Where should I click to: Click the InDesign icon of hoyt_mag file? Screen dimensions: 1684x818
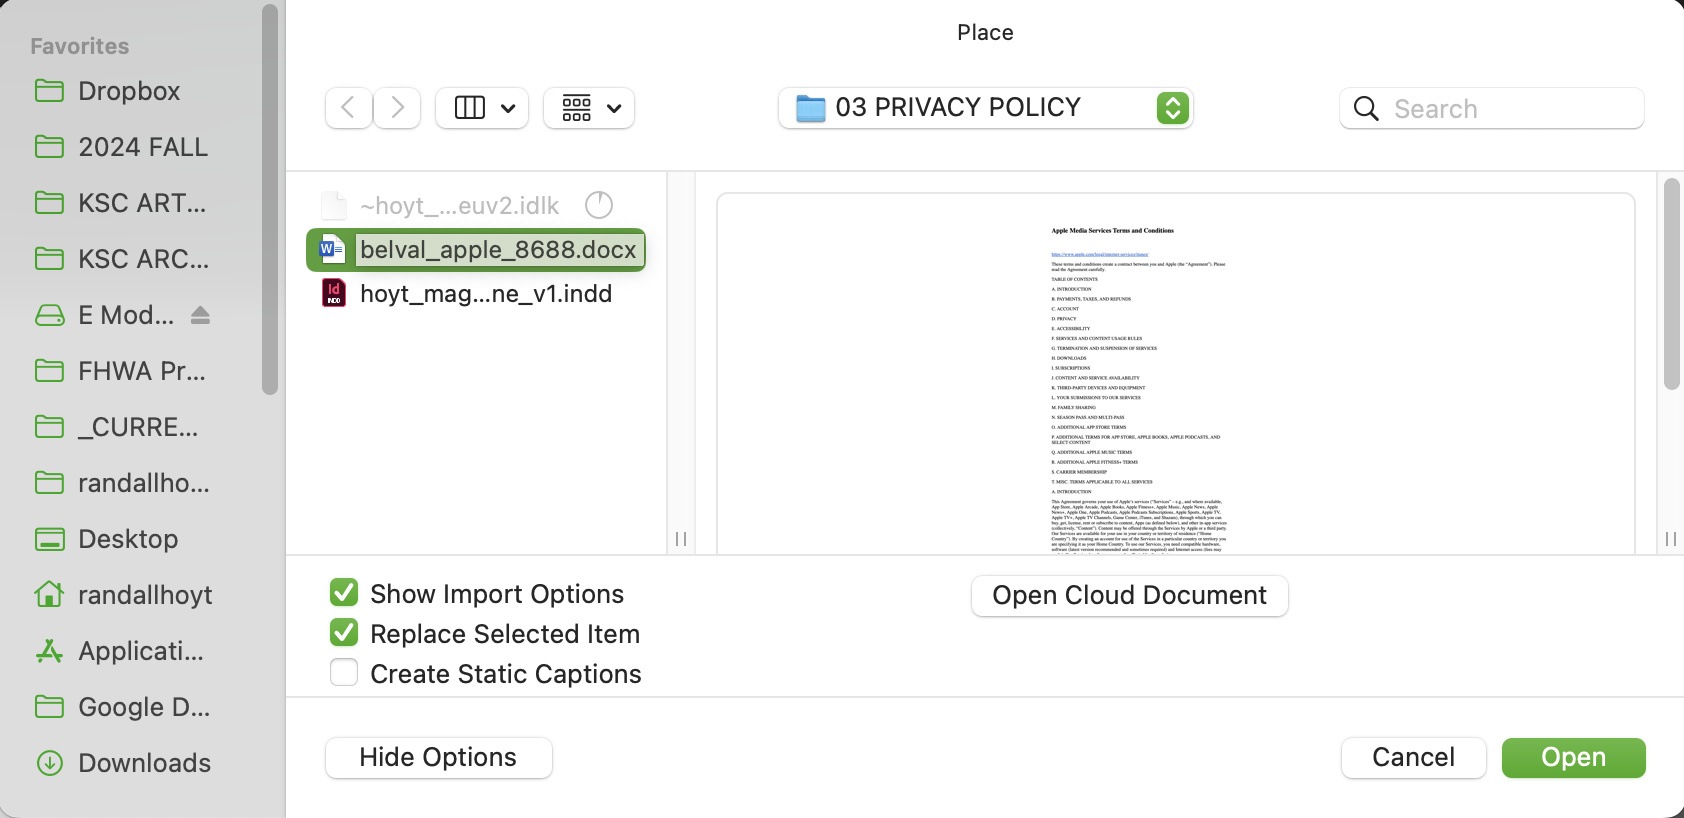coord(334,293)
